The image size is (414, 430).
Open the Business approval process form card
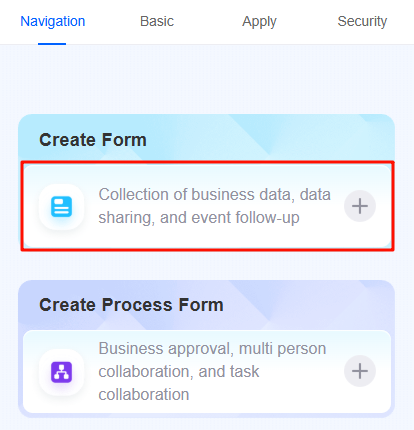(x=207, y=372)
